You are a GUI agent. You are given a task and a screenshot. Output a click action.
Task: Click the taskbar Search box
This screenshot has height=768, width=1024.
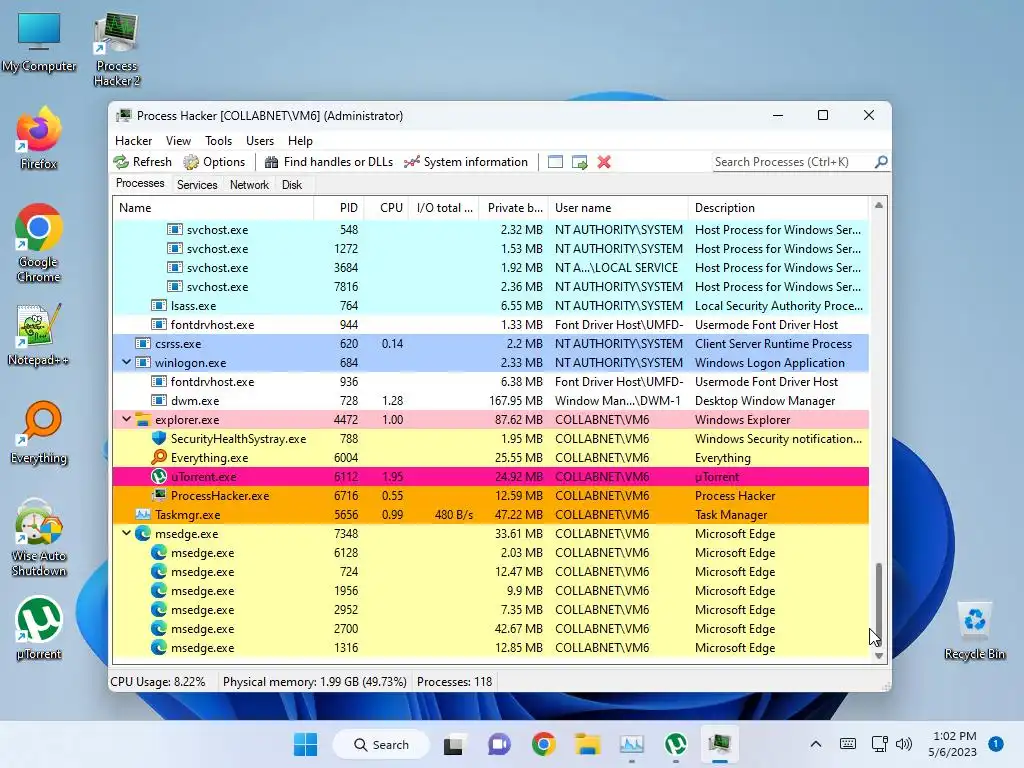pyautogui.click(x=381, y=744)
